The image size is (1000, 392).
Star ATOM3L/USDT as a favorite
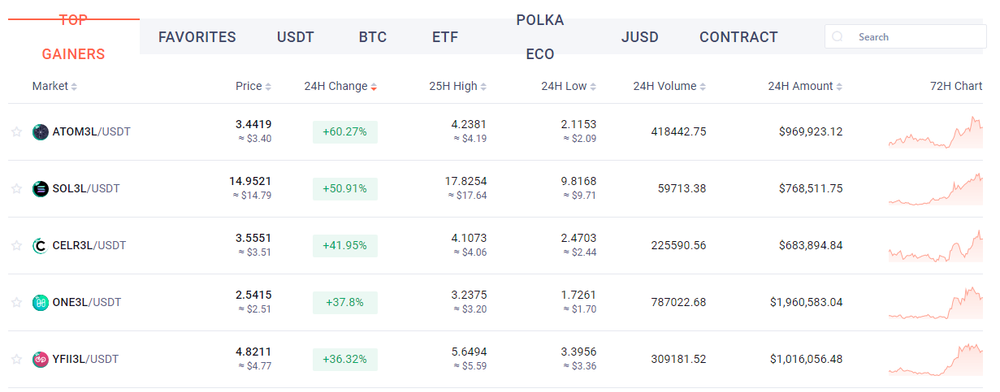tap(17, 132)
